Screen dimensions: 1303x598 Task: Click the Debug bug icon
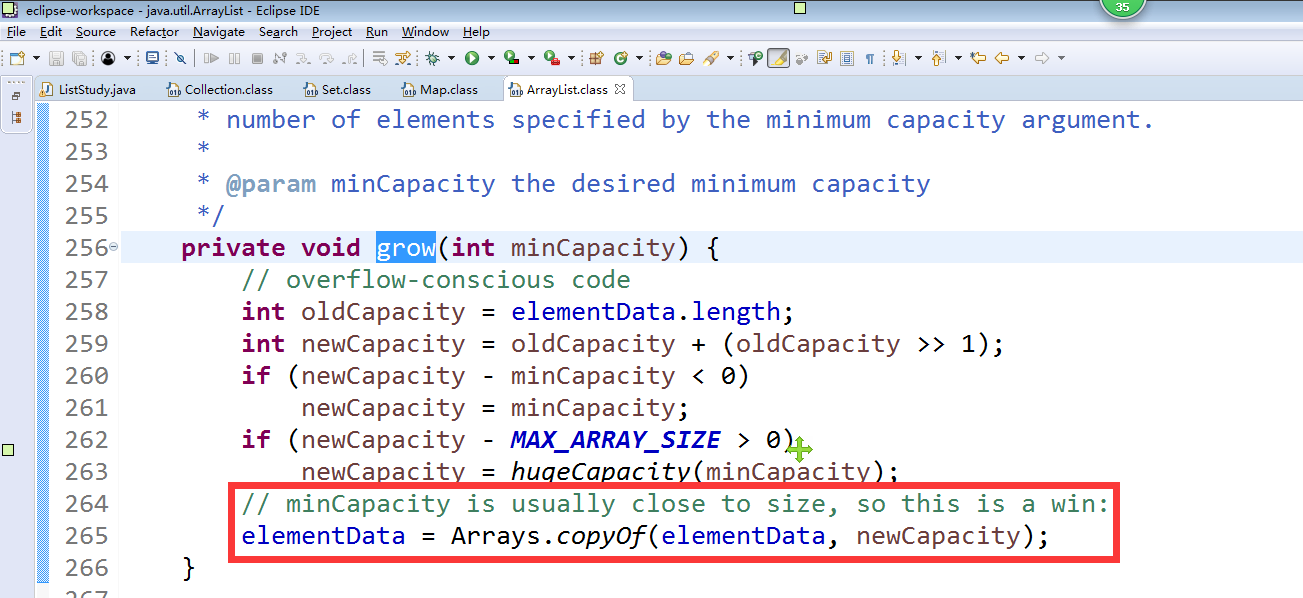click(432, 58)
